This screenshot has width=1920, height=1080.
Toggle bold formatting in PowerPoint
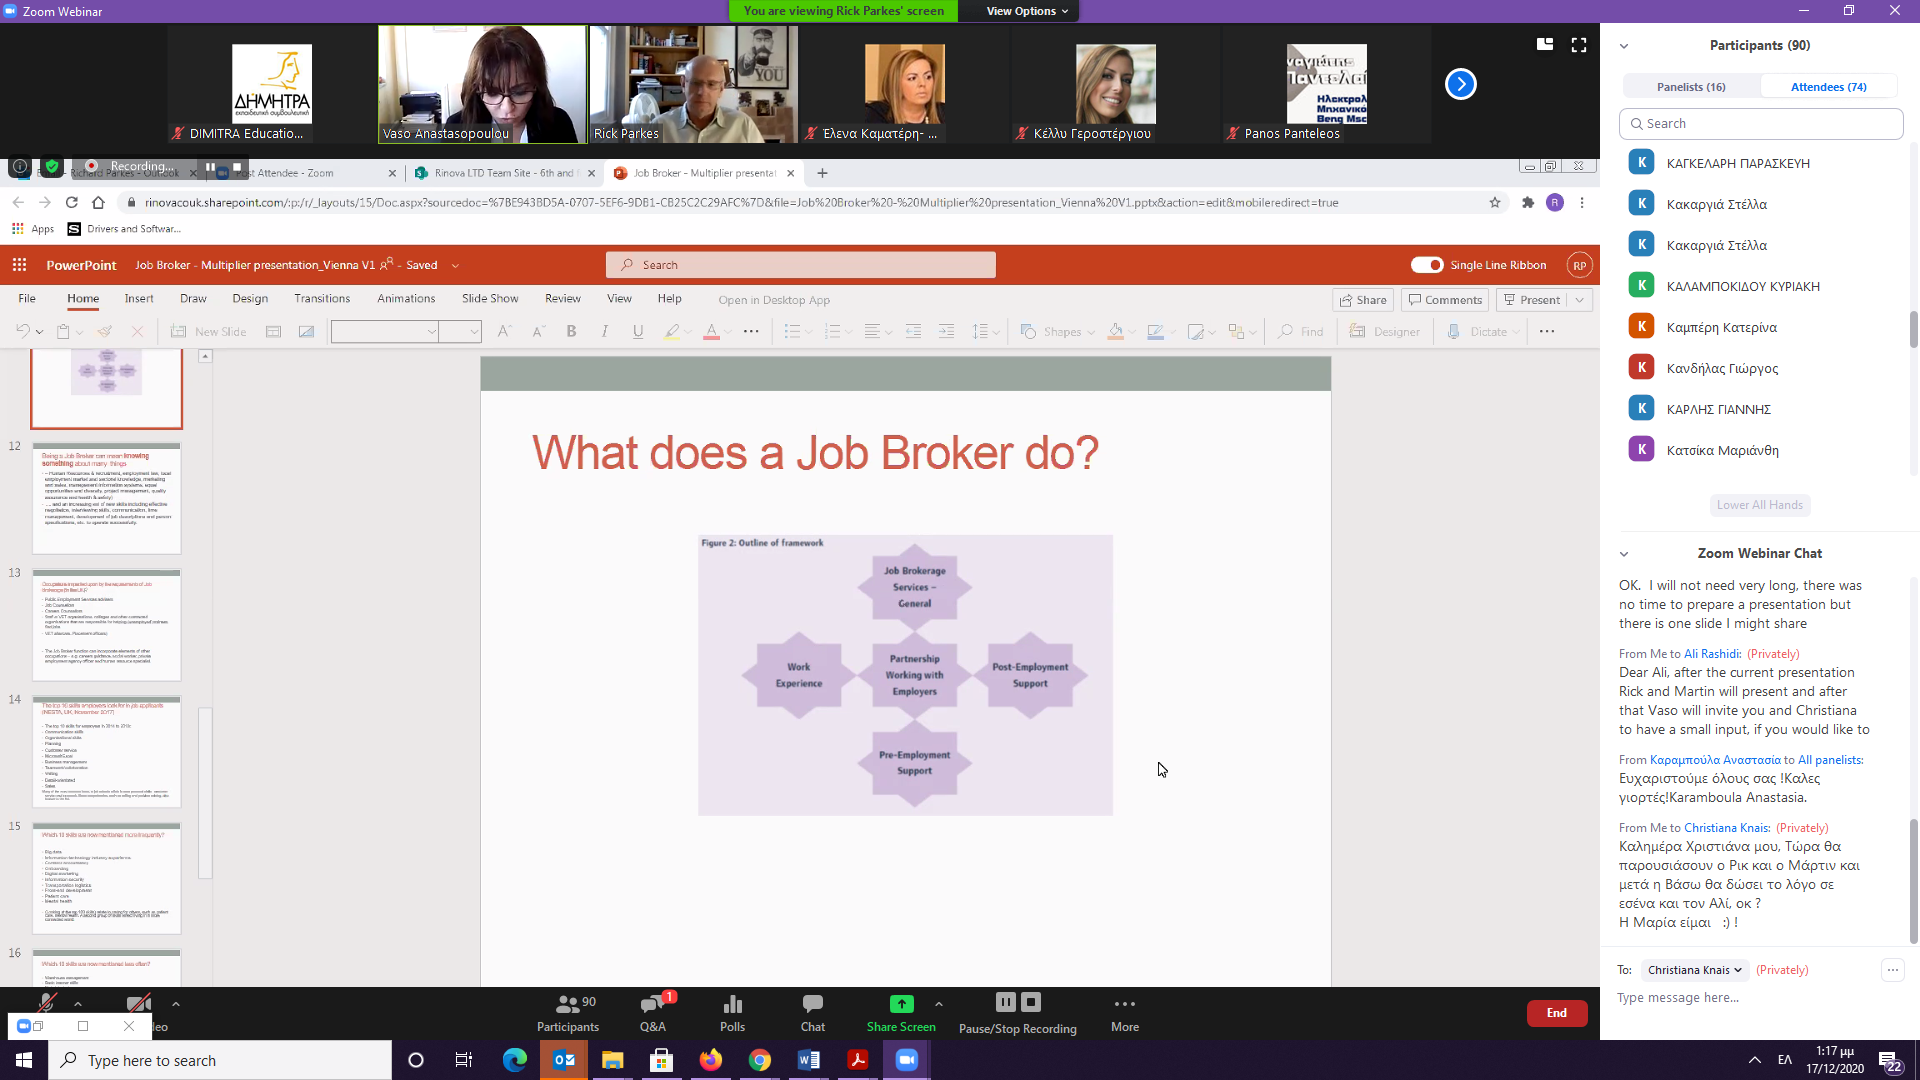pos(571,331)
